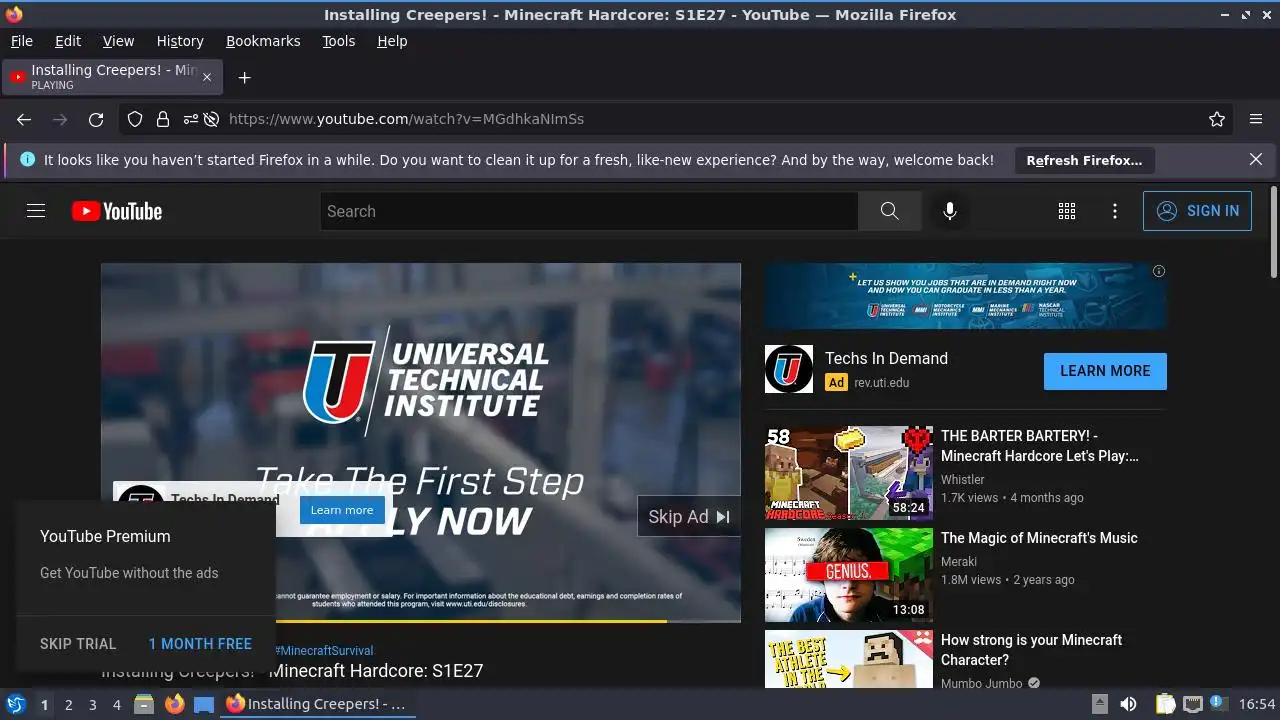This screenshot has height=720, width=1280.
Task: Choose SKIP TRIAL in Premium popup
Action: (x=78, y=644)
